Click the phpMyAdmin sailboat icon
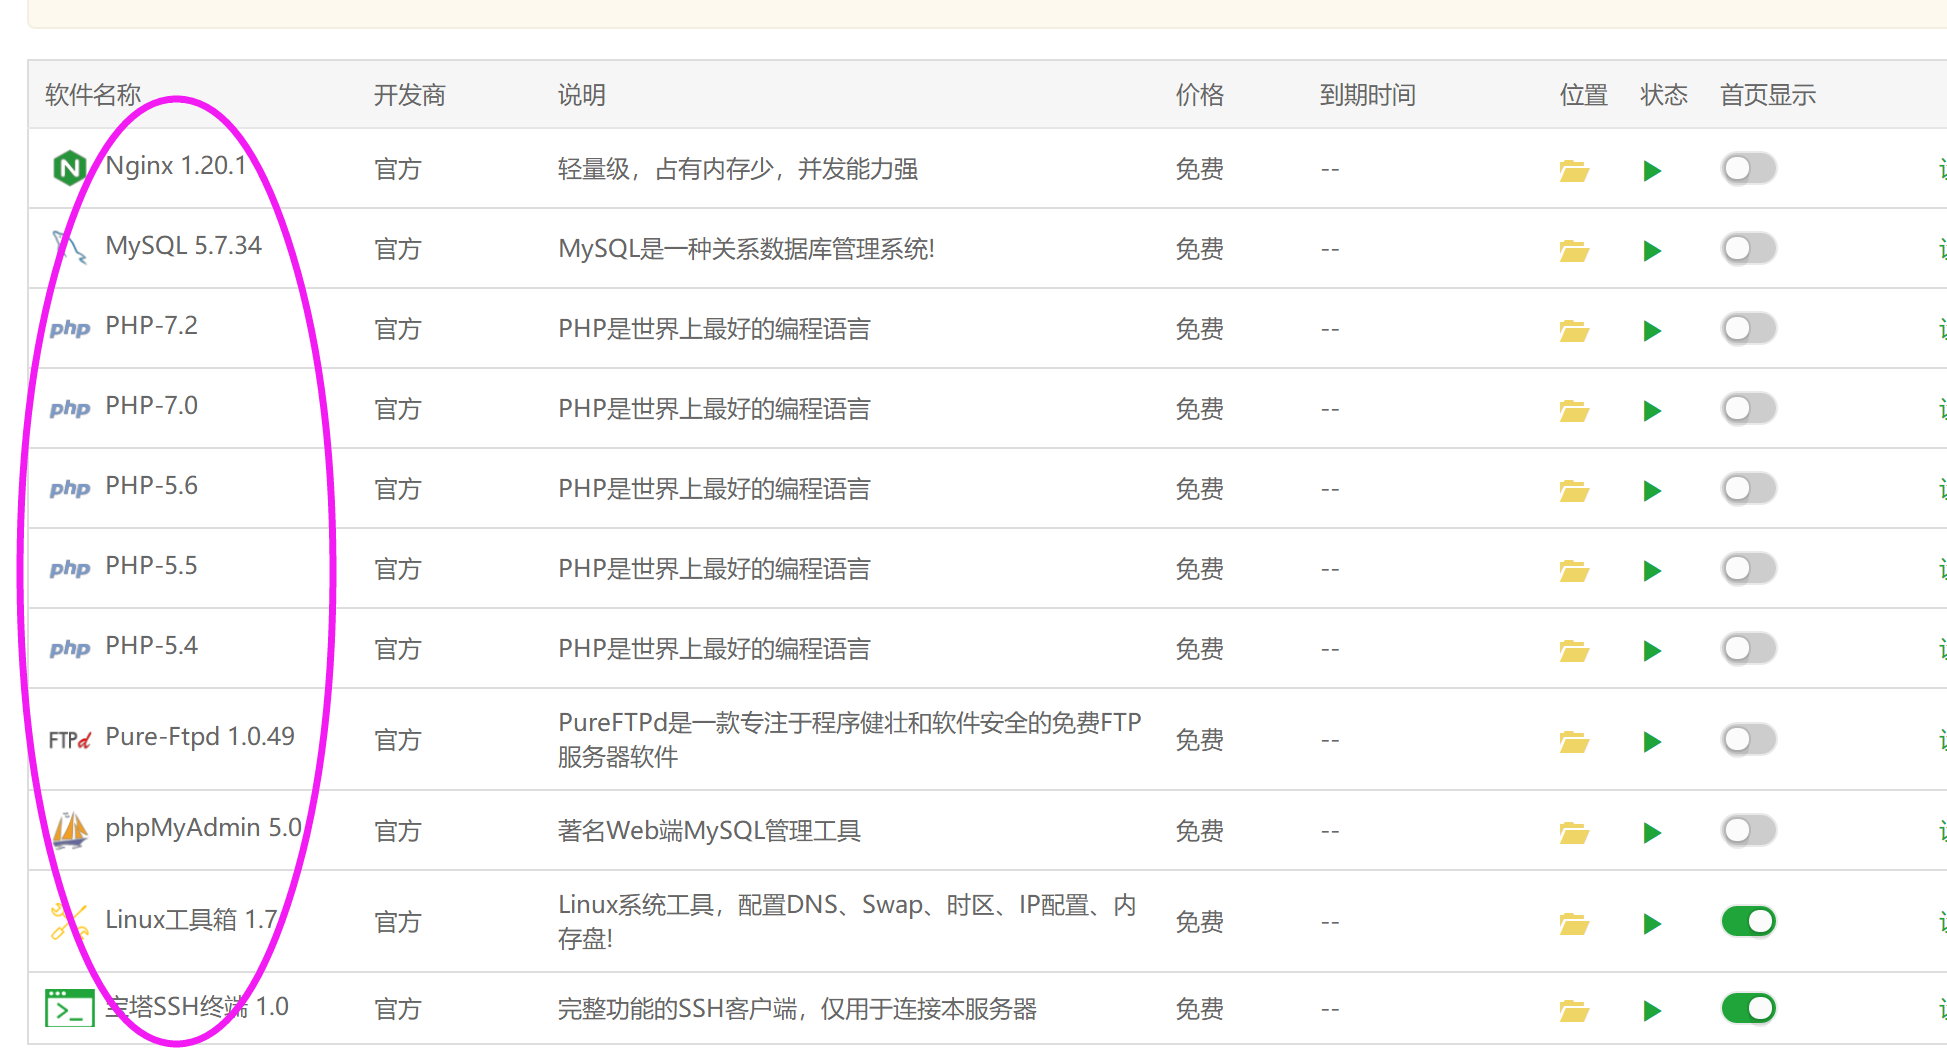Image resolution: width=1947 pixels, height=1054 pixels. pyautogui.click(x=68, y=829)
